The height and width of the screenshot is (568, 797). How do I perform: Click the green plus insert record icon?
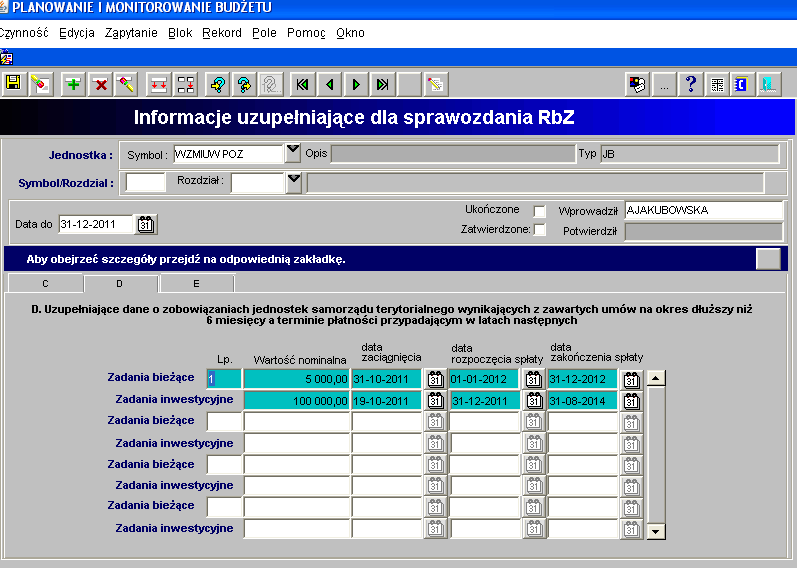click(x=73, y=84)
